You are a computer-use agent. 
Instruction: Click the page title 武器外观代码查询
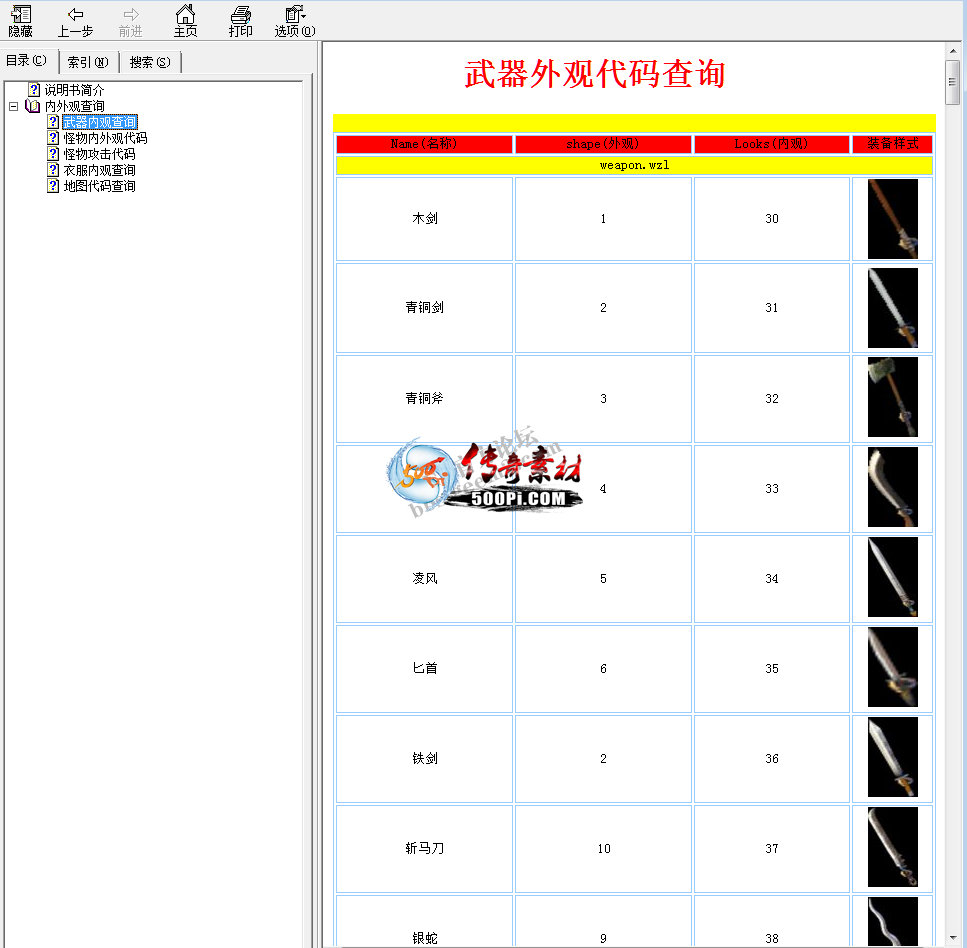tap(595, 74)
